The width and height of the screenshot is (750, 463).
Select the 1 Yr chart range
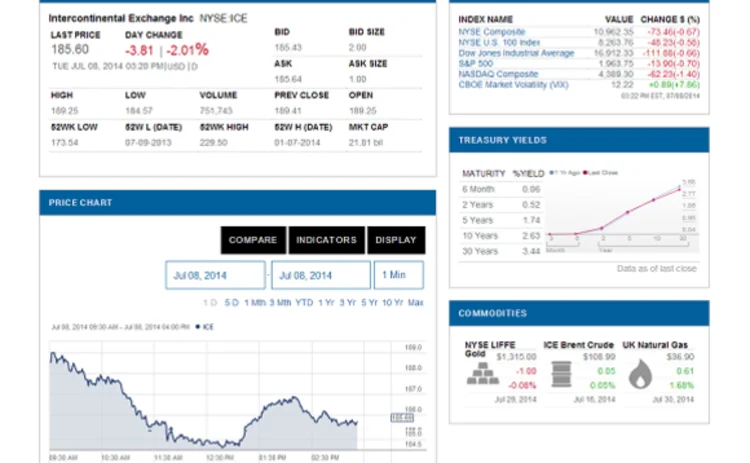(326, 303)
